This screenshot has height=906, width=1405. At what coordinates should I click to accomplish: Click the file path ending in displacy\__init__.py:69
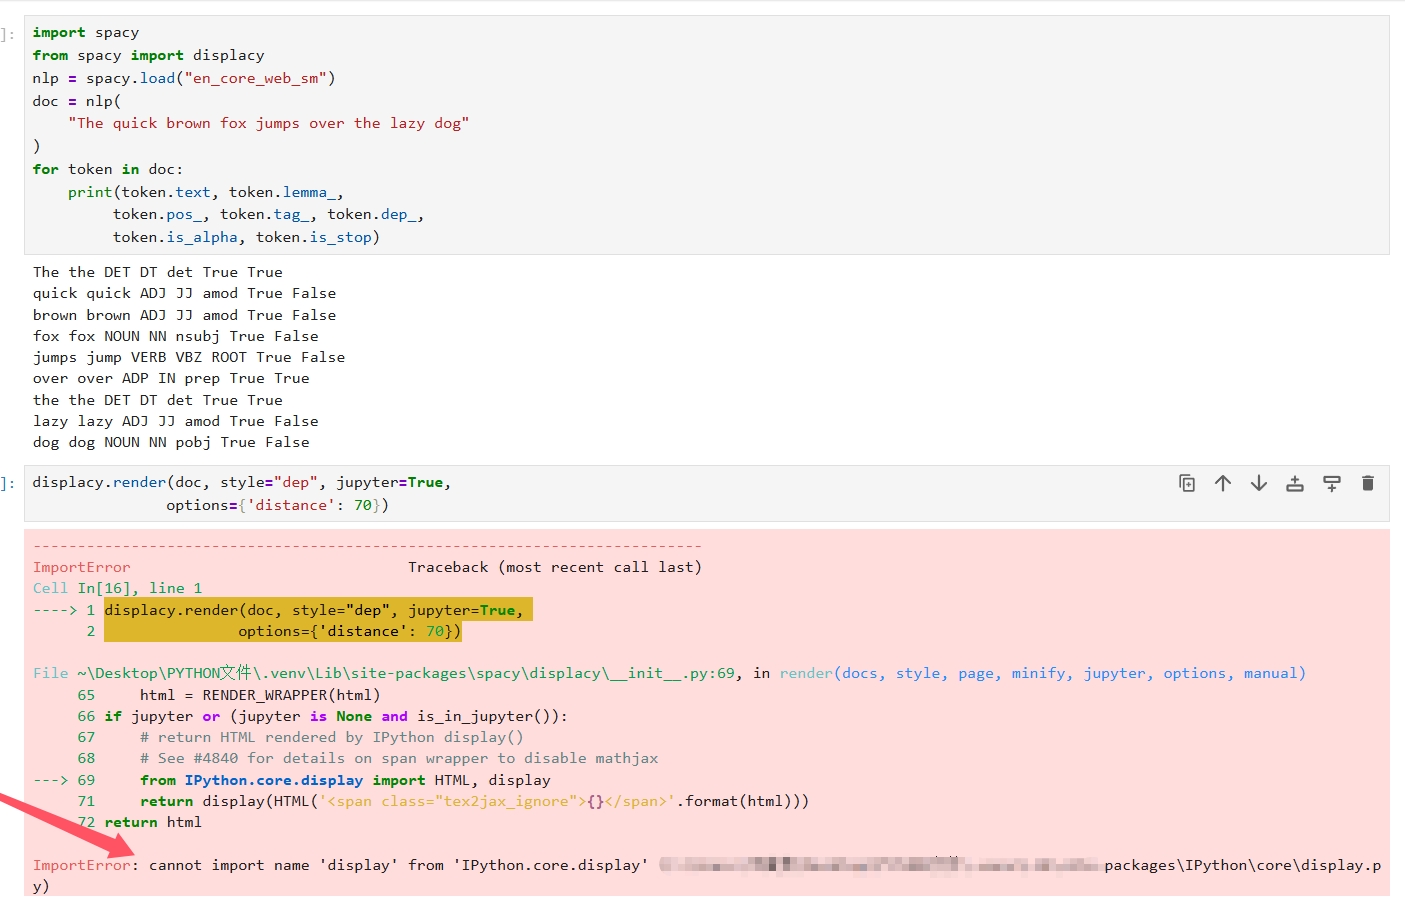point(405,673)
